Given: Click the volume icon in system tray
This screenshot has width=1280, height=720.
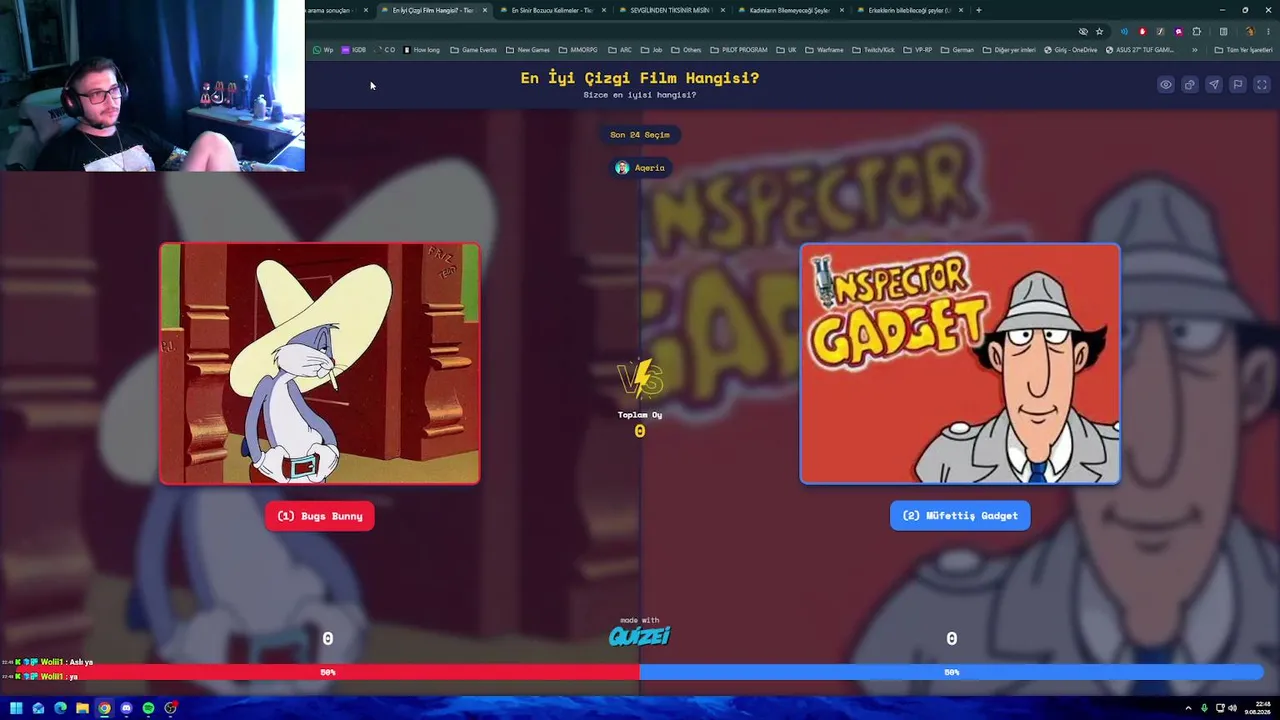Looking at the screenshot, I should coord(1232,708).
